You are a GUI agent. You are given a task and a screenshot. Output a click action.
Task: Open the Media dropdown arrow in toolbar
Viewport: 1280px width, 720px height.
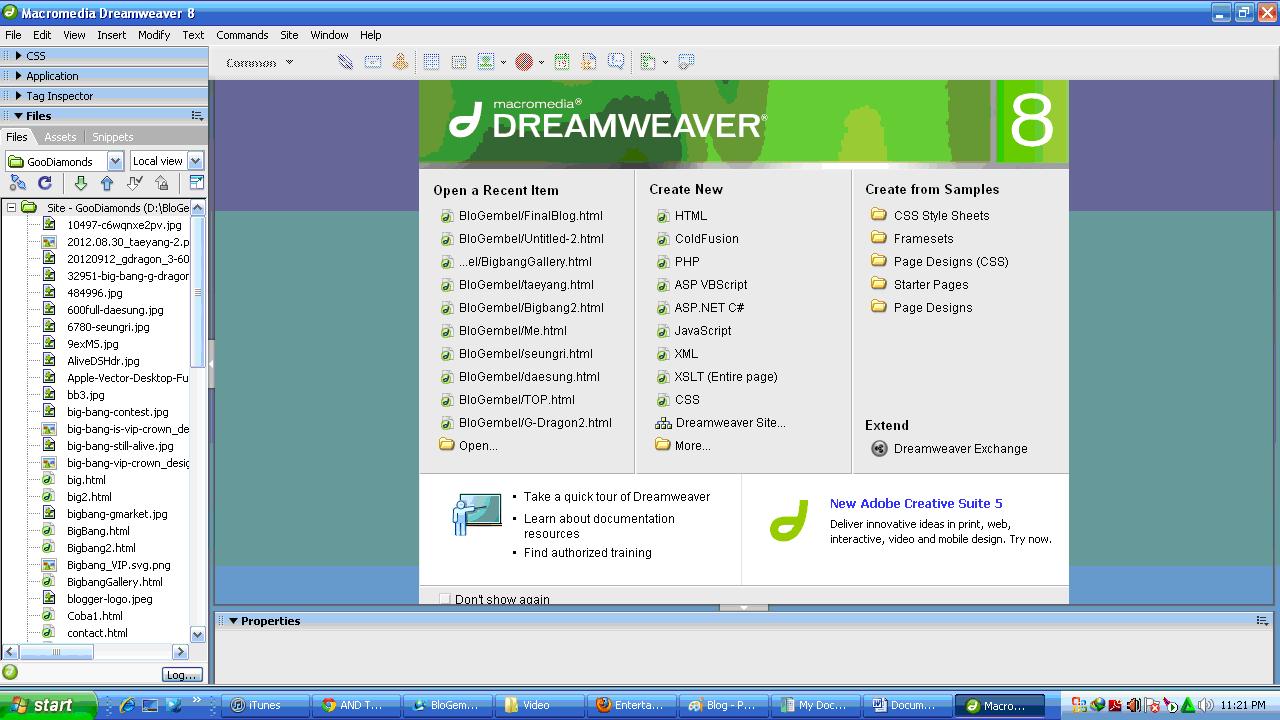point(541,63)
